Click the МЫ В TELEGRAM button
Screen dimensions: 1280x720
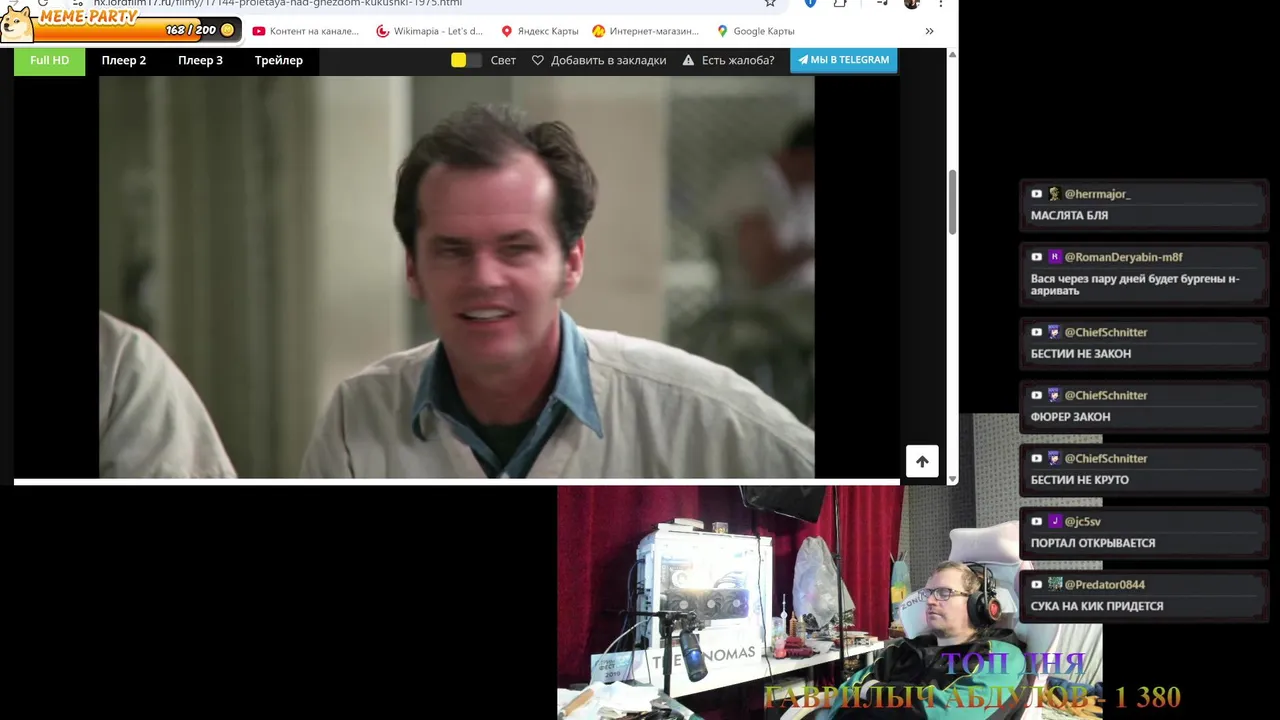(843, 60)
